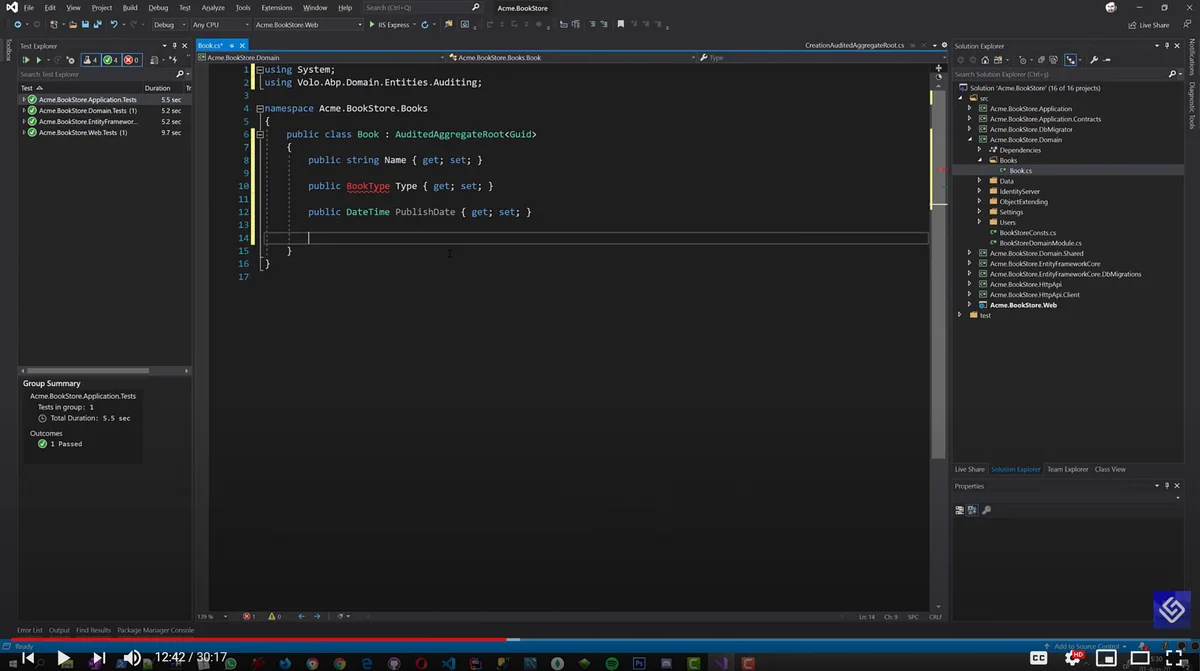Click the Live Share button
The height and width of the screenshot is (671, 1200).
click(1148, 25)
